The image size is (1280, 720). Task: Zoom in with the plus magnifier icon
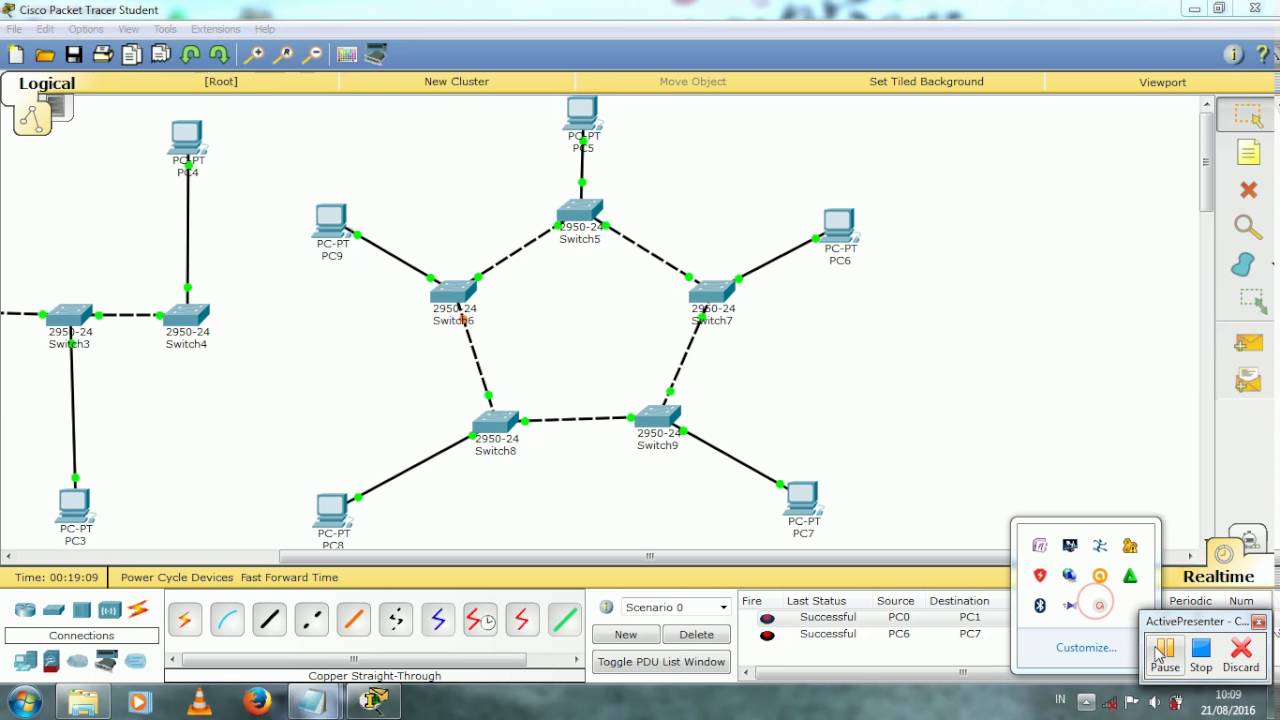click(x=255, y=55)
